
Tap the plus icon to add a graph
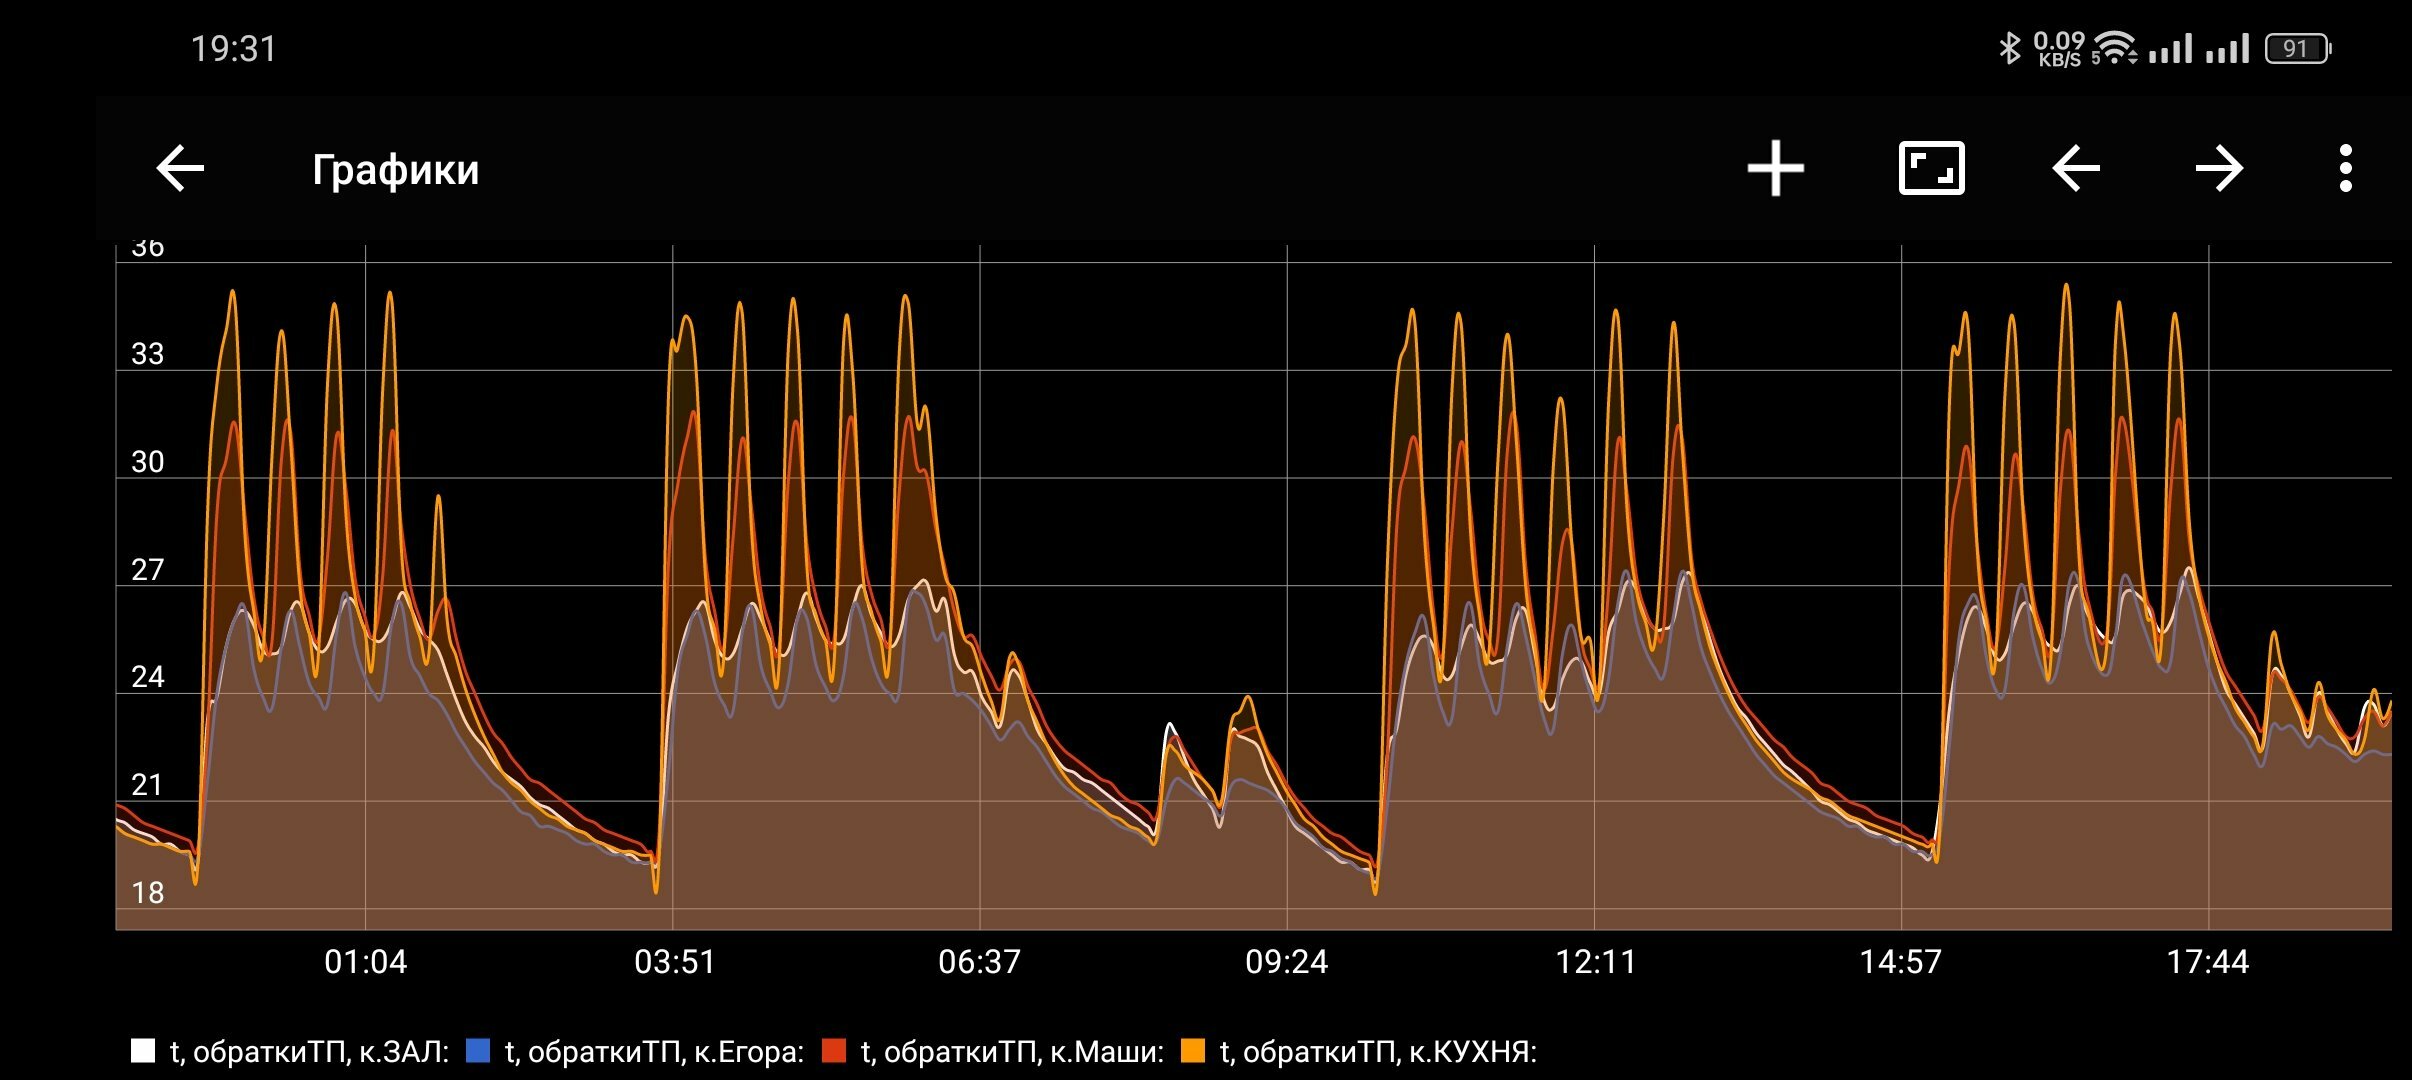(1776, 168)
